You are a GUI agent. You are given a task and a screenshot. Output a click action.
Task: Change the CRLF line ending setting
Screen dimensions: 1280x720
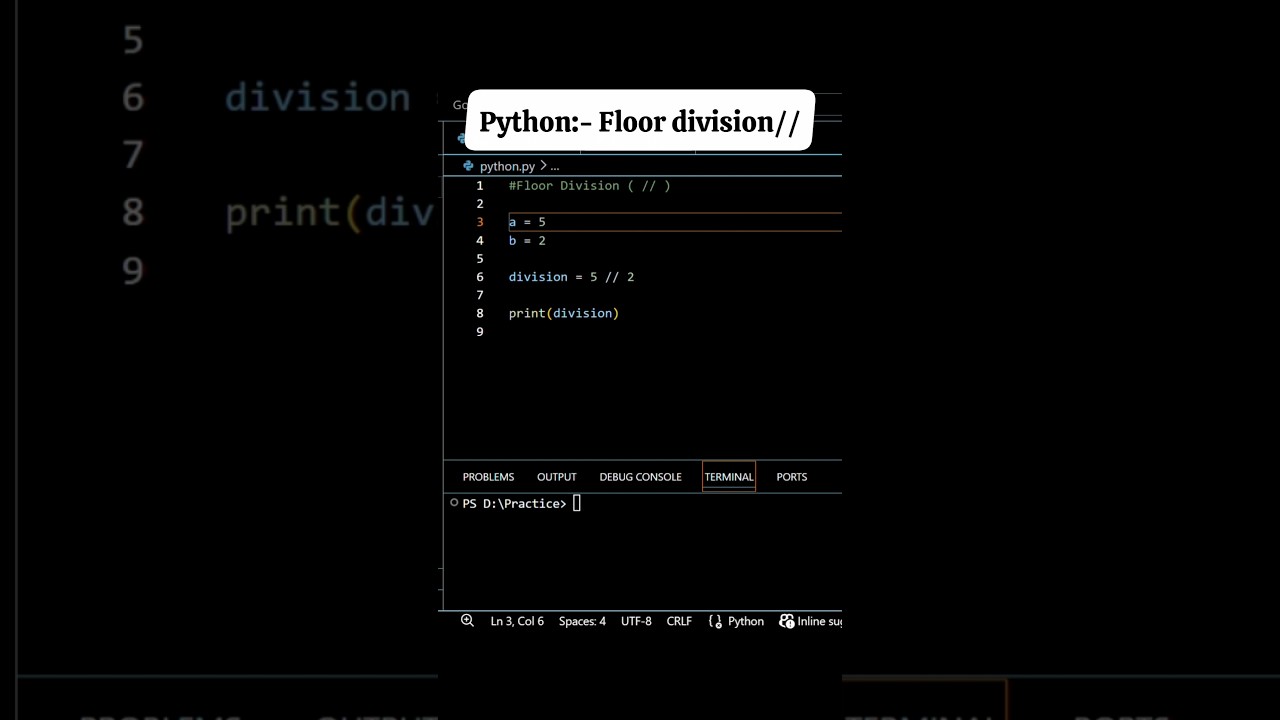(679, 621)
